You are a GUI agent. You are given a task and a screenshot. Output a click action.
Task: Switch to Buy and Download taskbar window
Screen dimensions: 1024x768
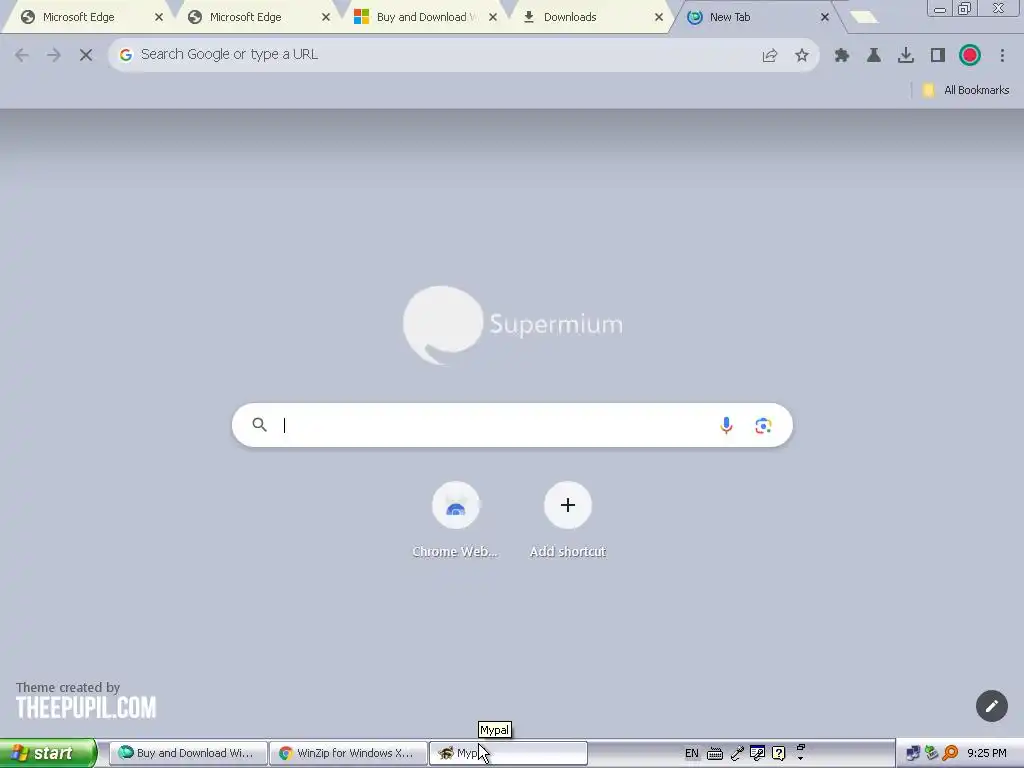pos(188,753)
